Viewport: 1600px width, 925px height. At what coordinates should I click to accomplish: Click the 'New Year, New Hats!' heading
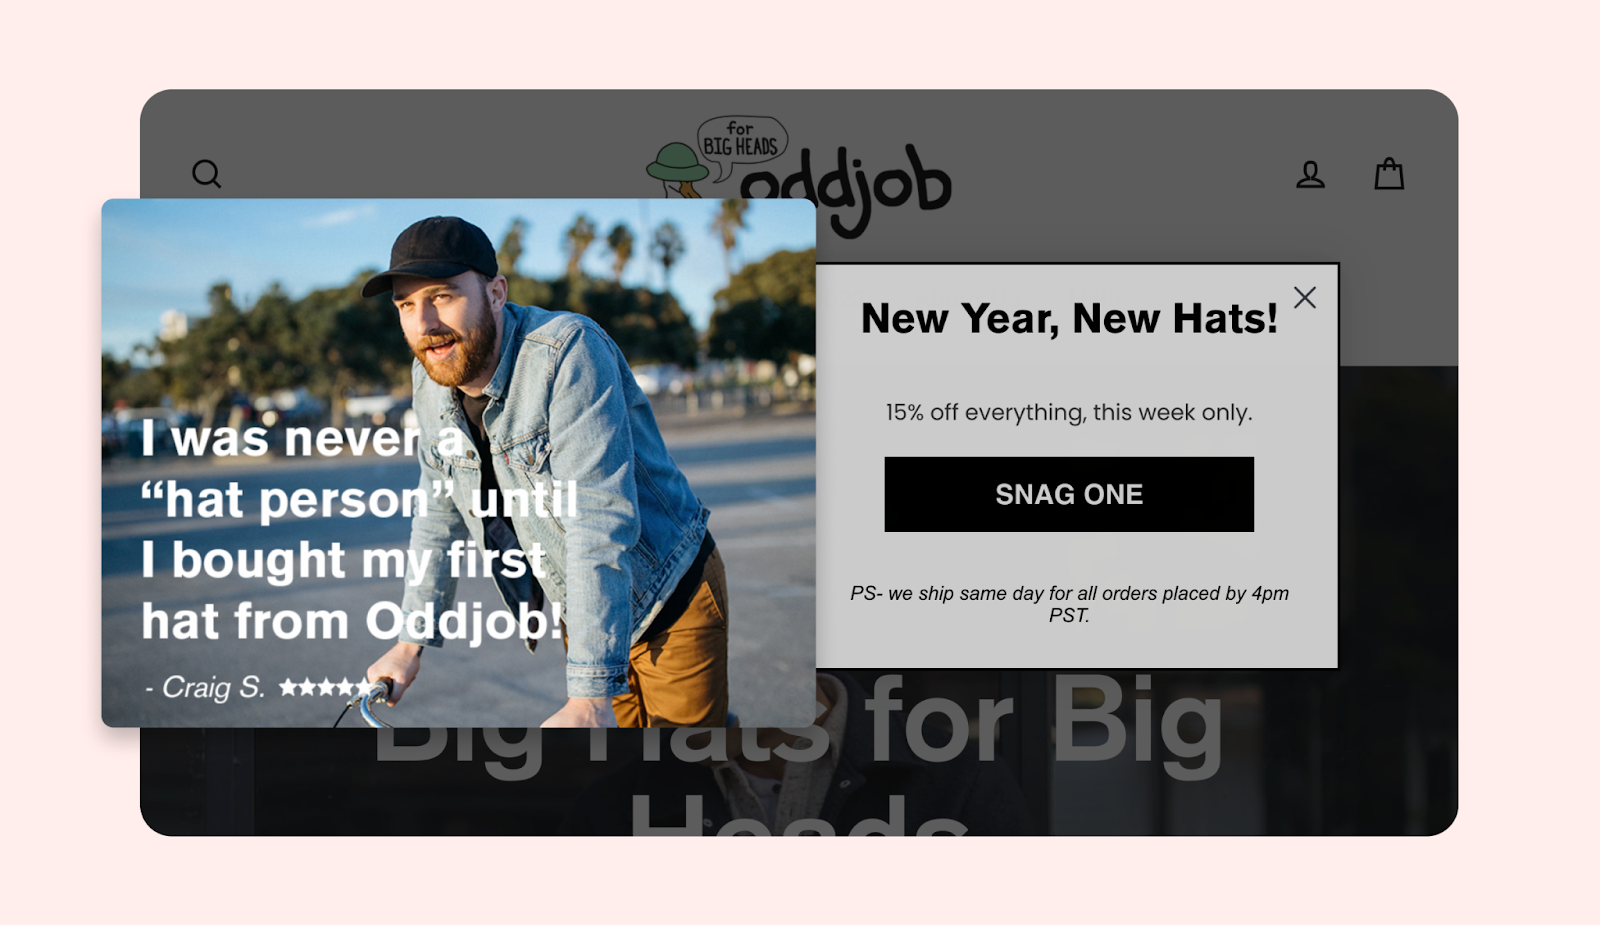pyautogui.click(x=1069, y=319)
